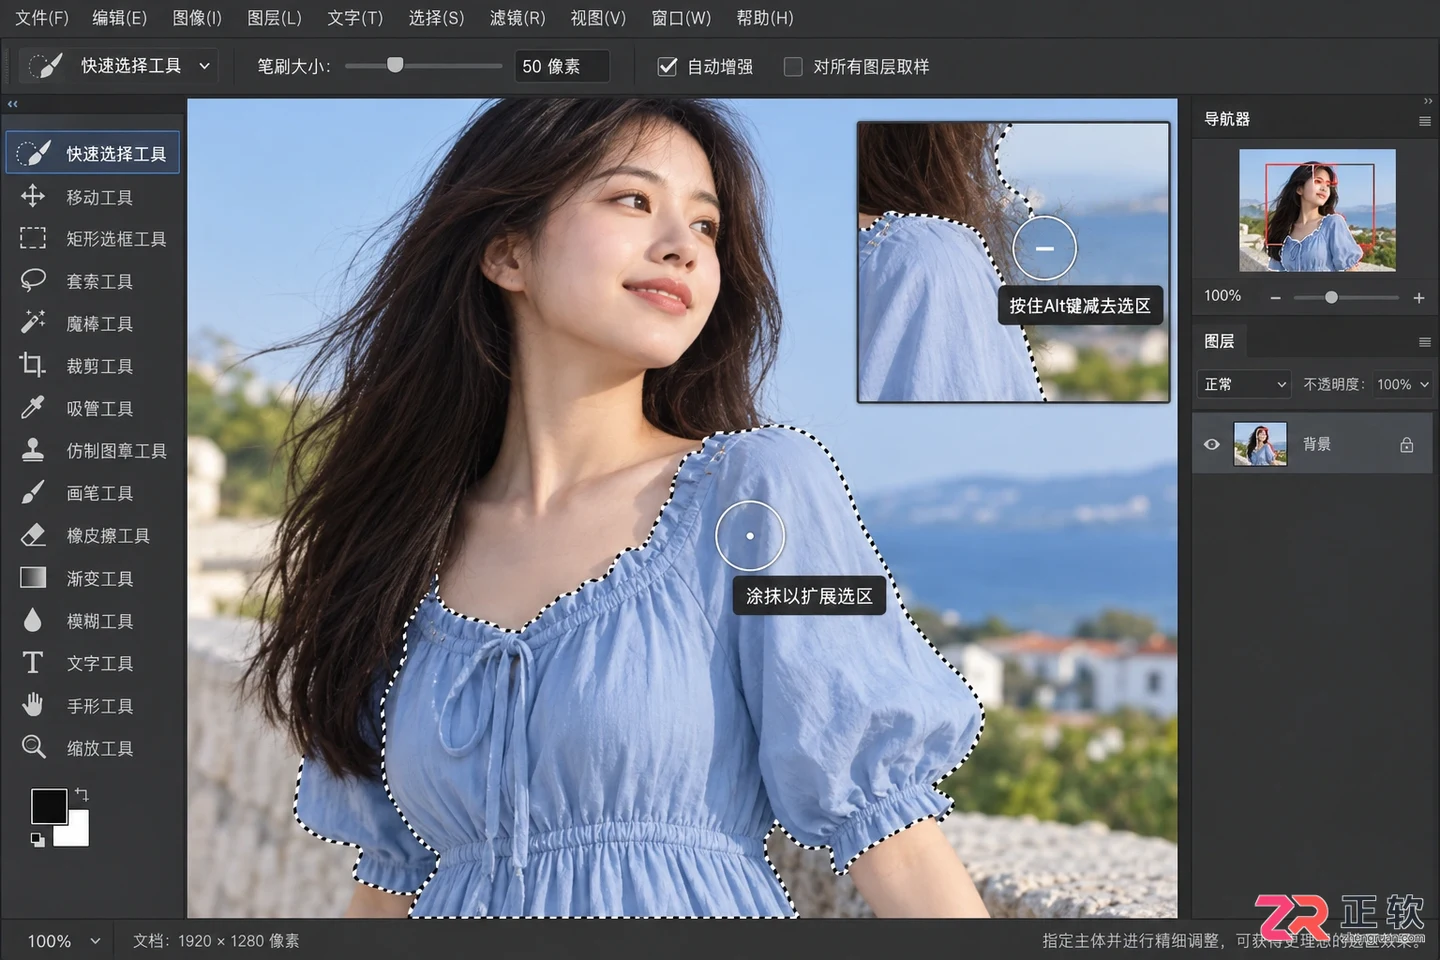Expand the 不透明度 100% dropdown

[x=1402, y=384]
